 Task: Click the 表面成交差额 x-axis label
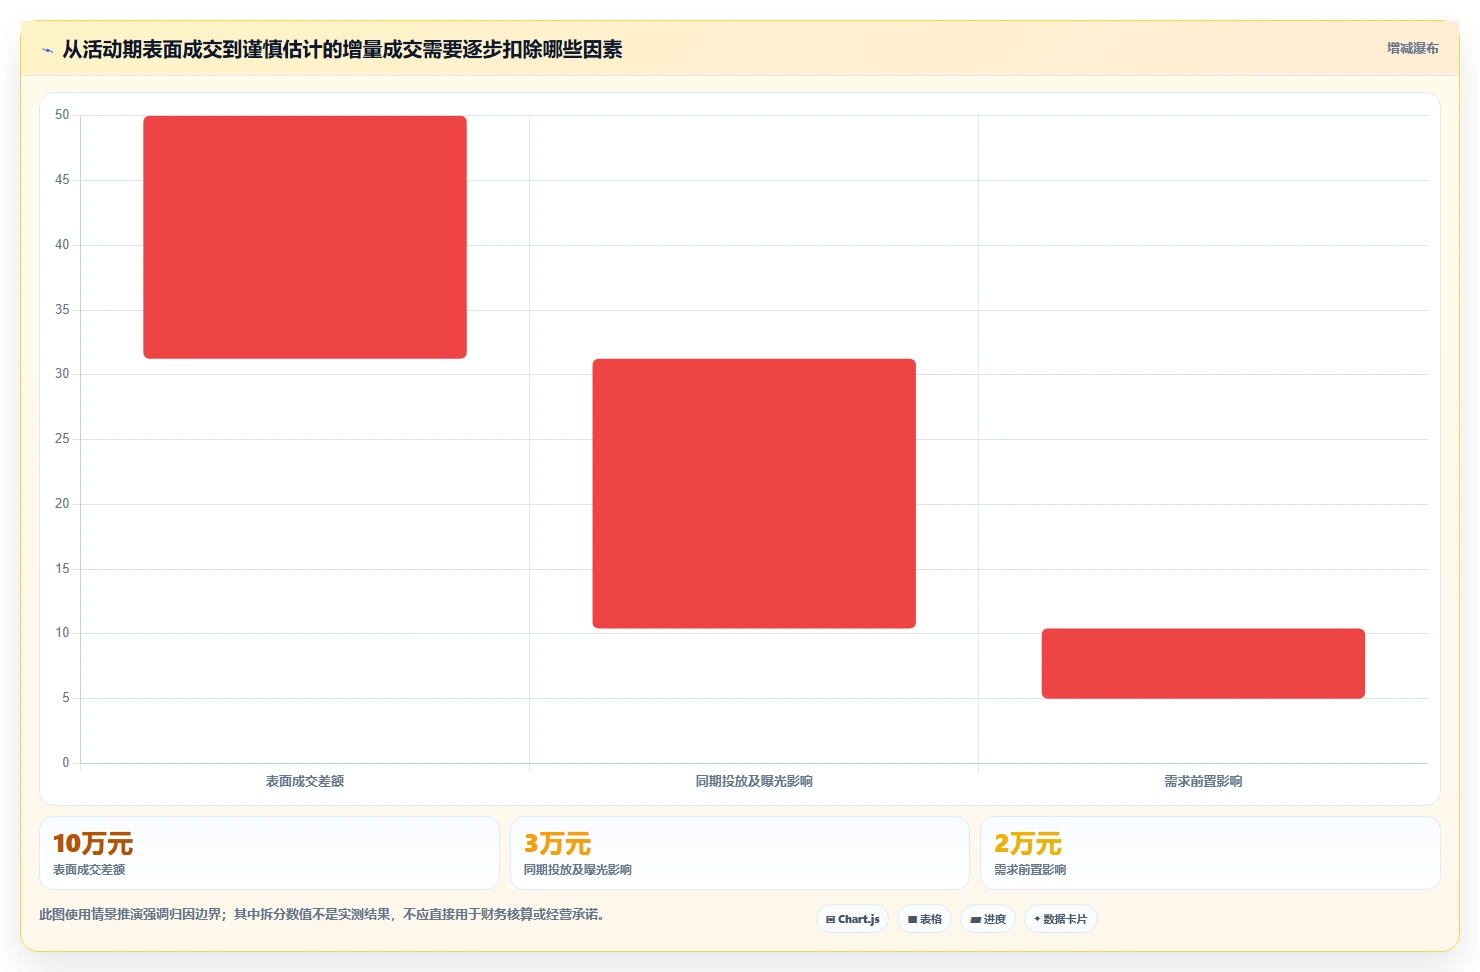point(305,781)
